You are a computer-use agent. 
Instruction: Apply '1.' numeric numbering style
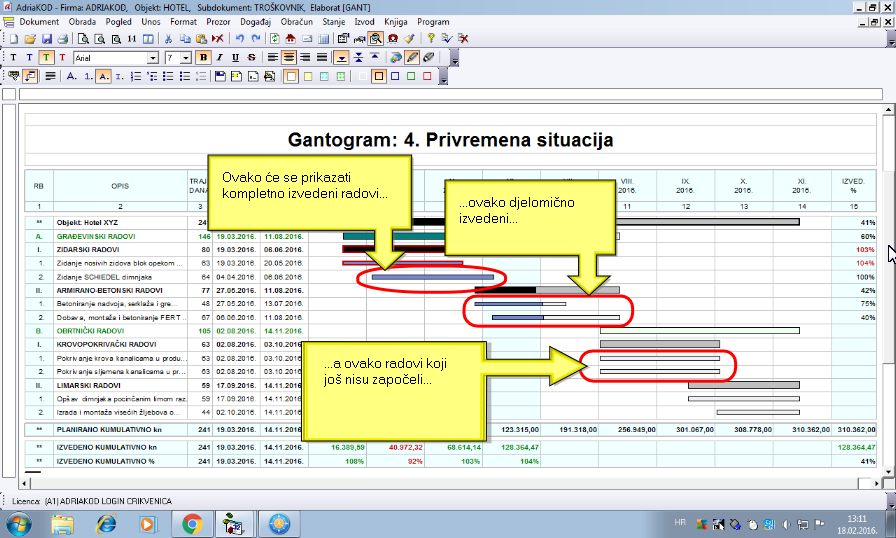[88, 76]
